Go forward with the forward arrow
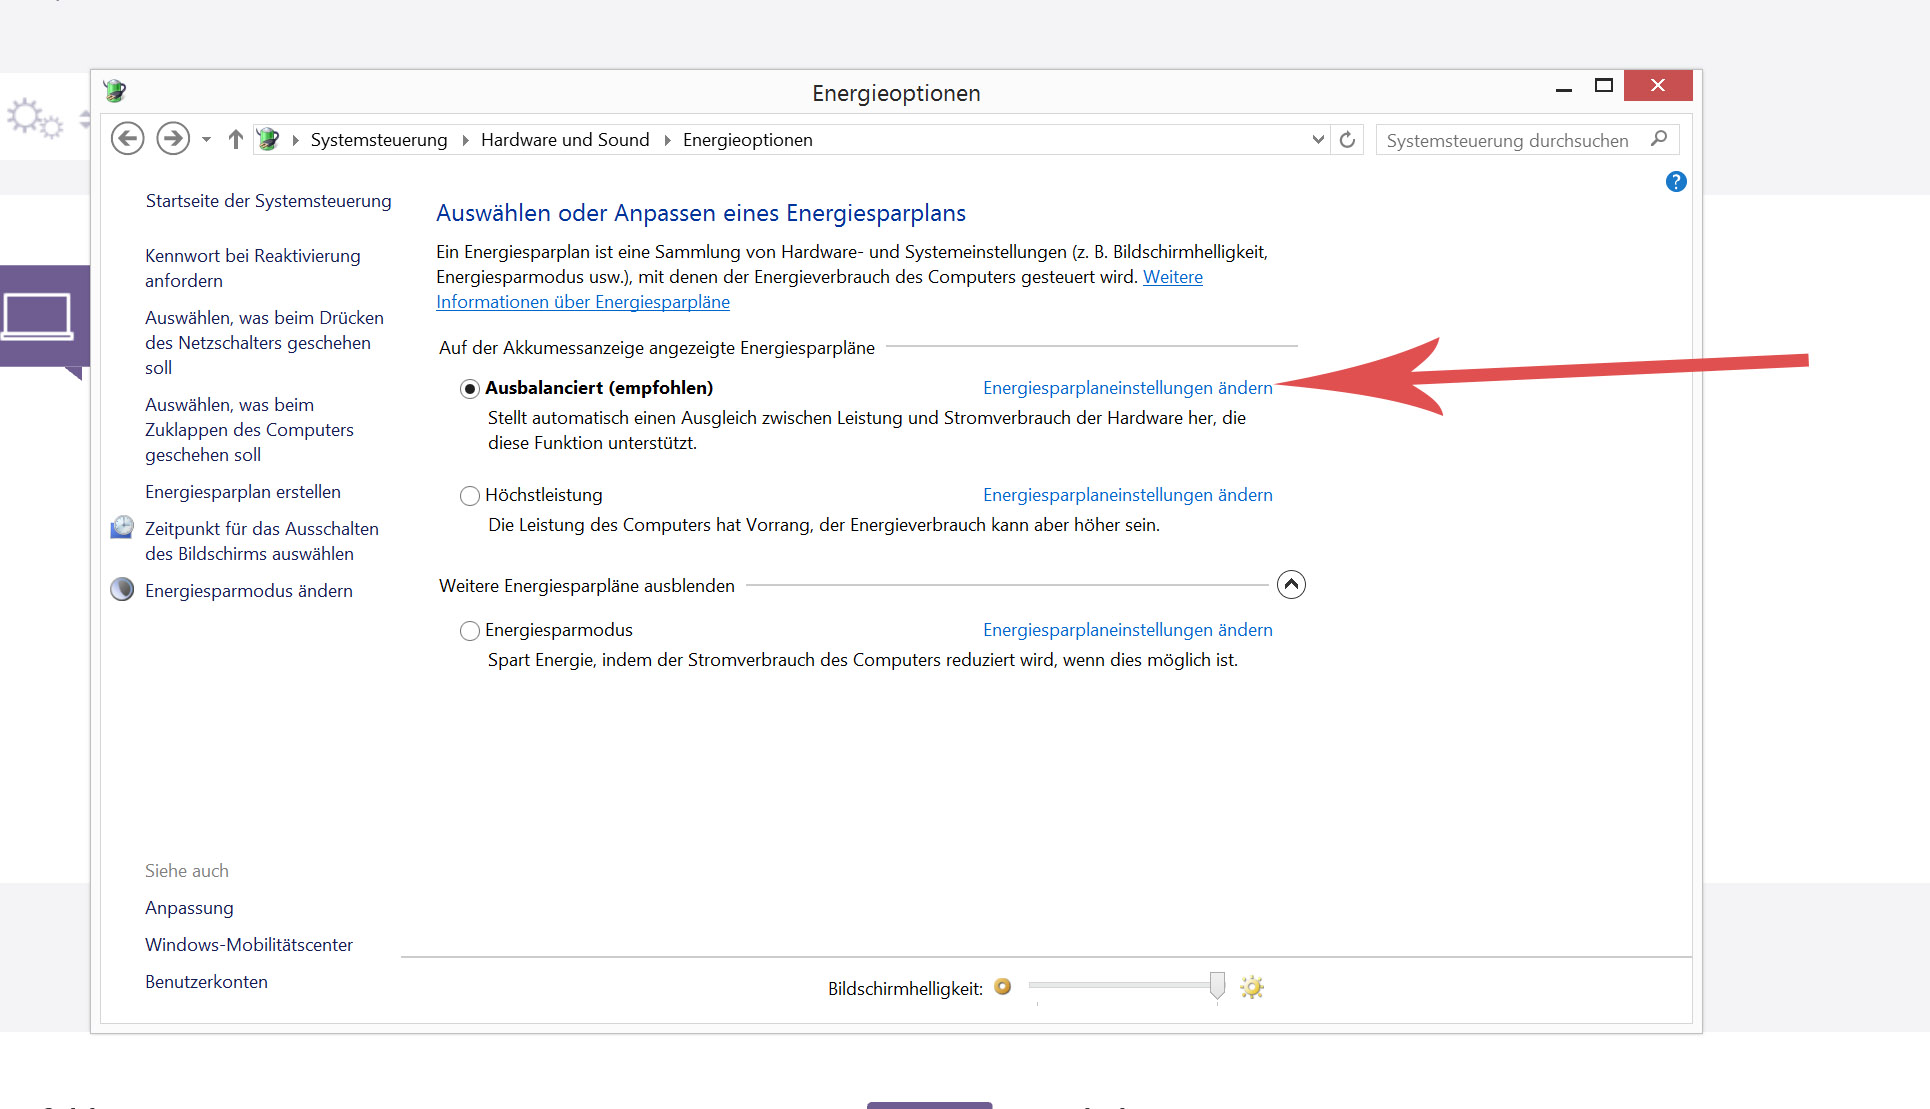Screen dimensions: 1930x1109 (x=173, y=139)
